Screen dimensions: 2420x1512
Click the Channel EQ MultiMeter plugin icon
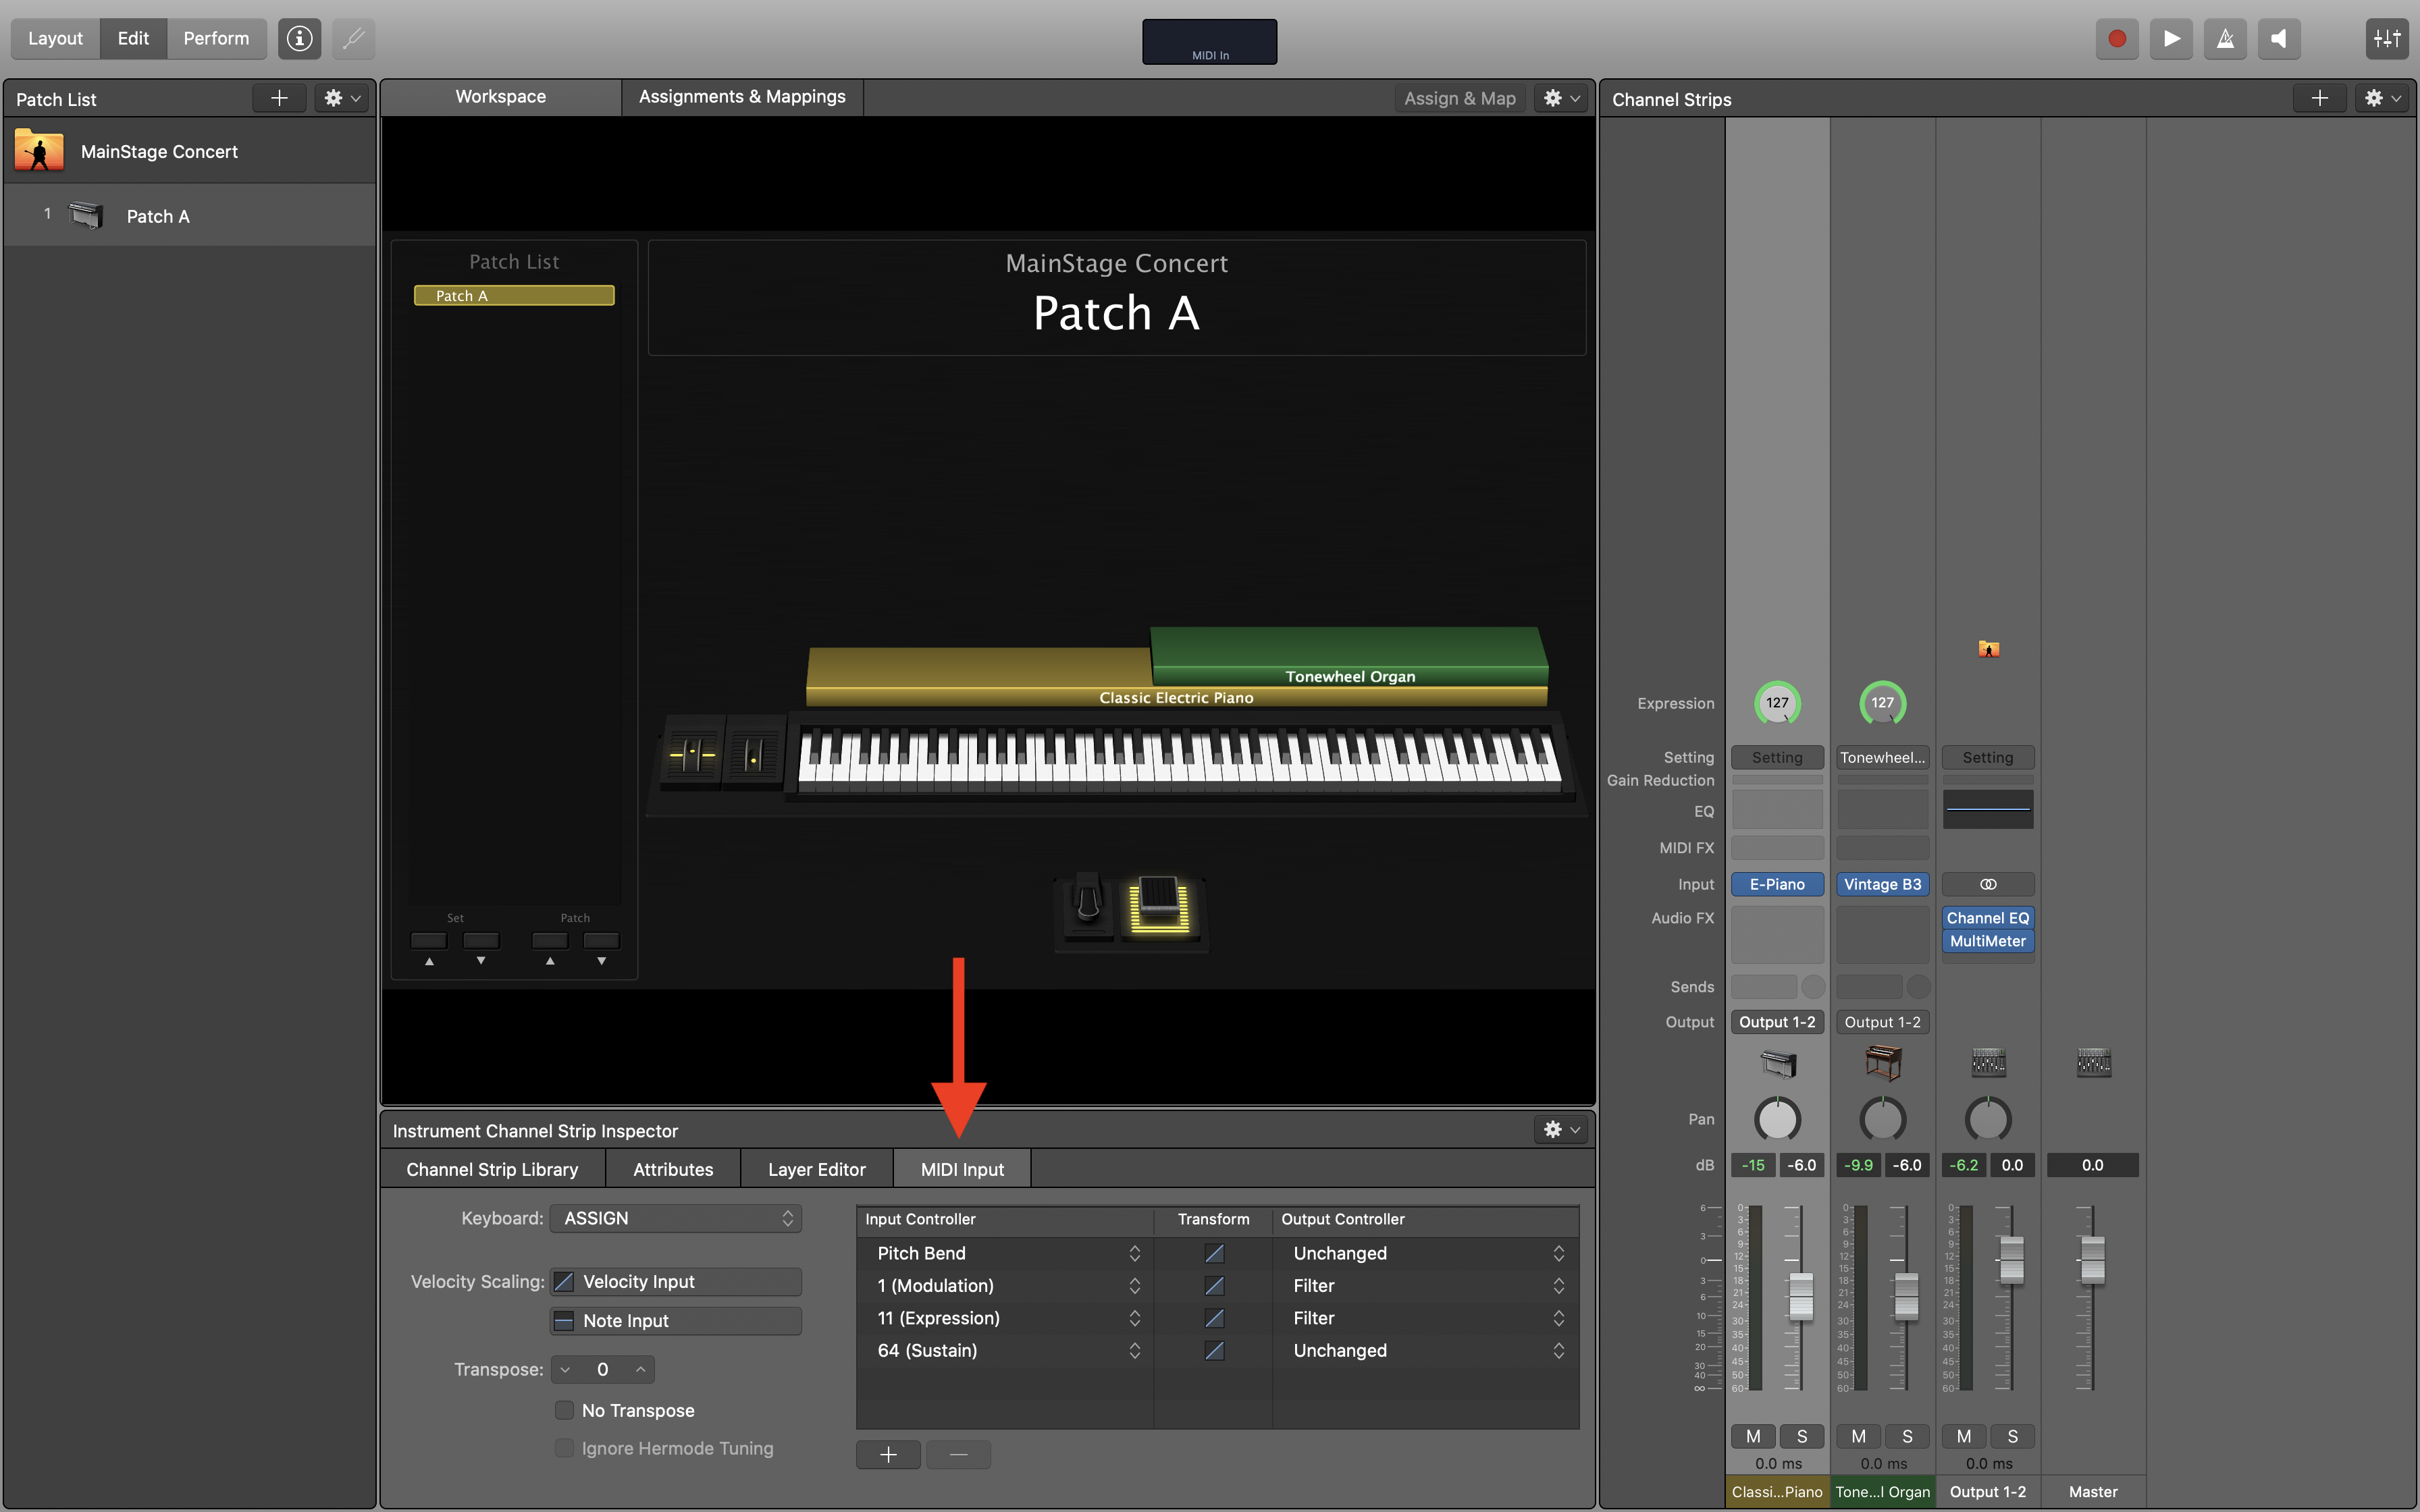pyautogui.click(x=1987, y=928)
